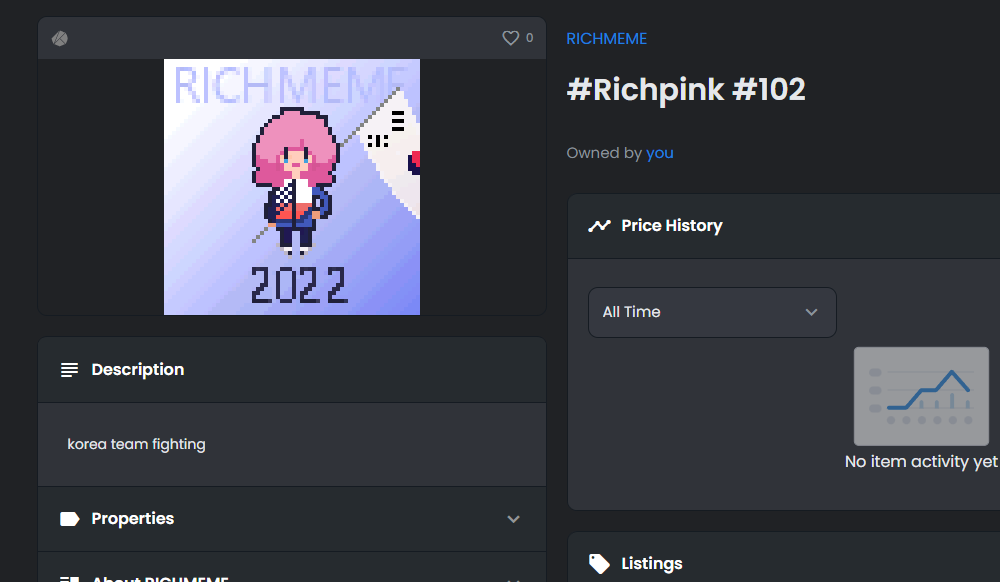Click the empty chart placeholder graphic
1000x582 pixels.
(921, 396)
